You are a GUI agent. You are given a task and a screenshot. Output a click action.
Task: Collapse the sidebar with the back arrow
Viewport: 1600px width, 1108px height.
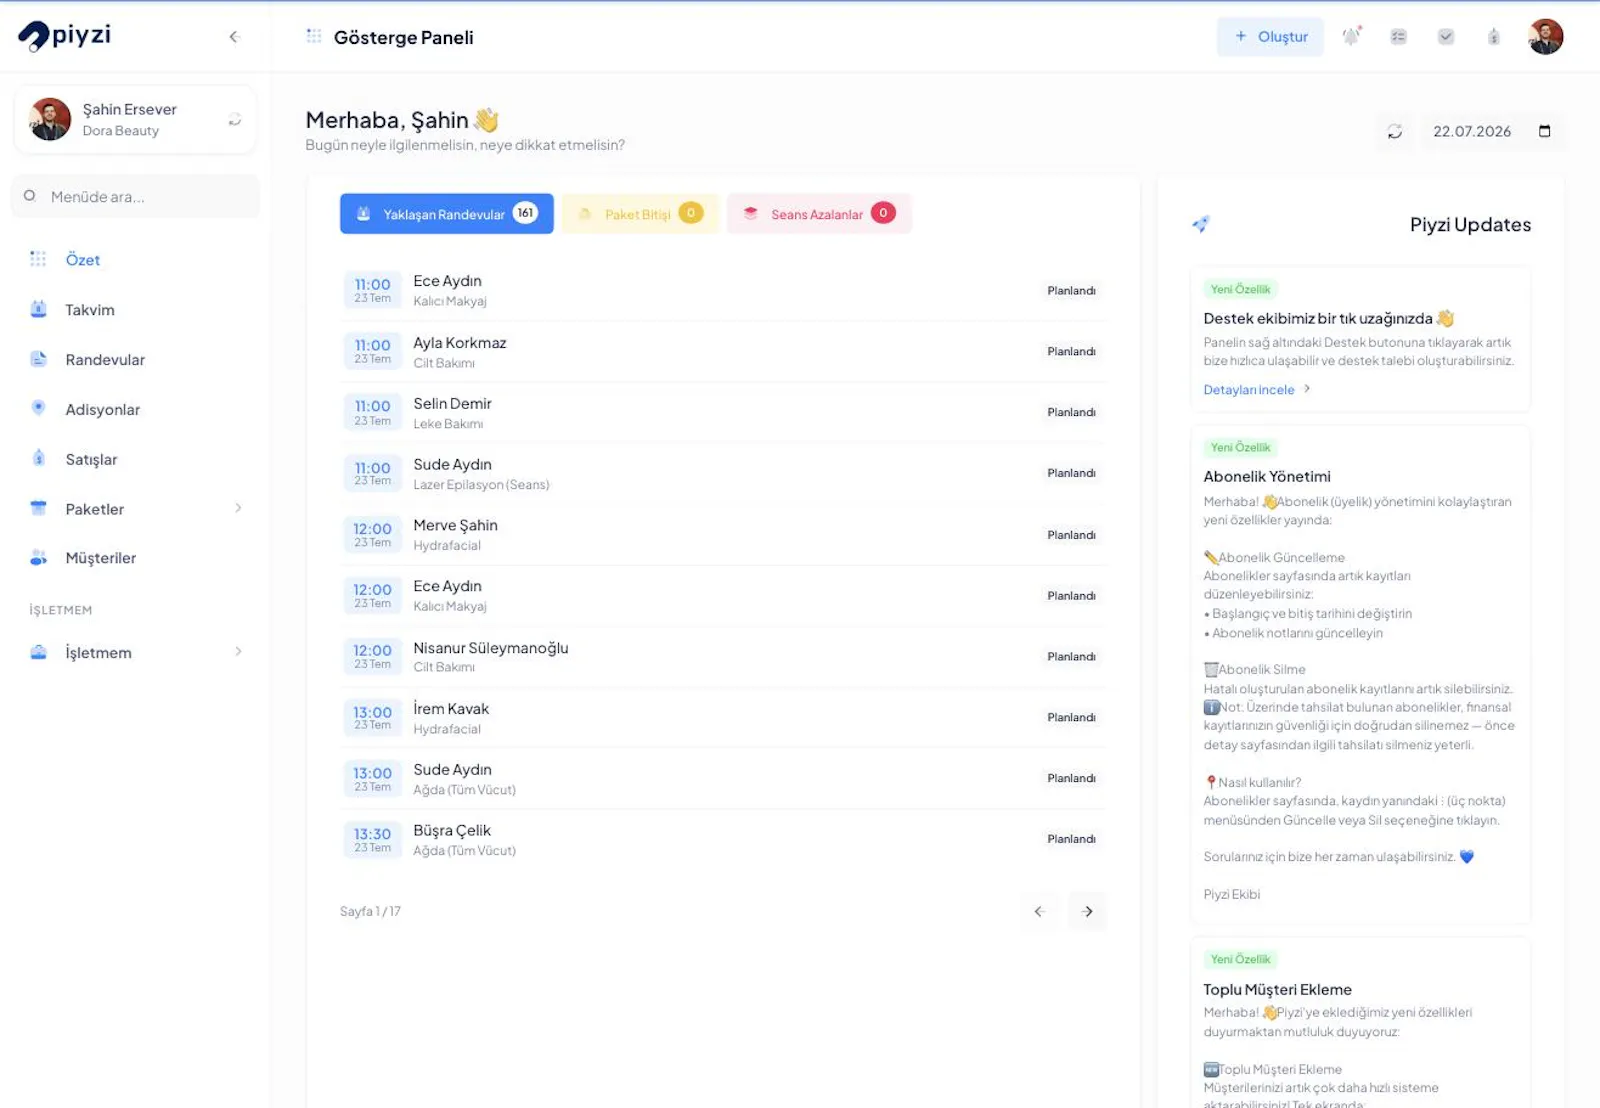(x=234, y=37)
